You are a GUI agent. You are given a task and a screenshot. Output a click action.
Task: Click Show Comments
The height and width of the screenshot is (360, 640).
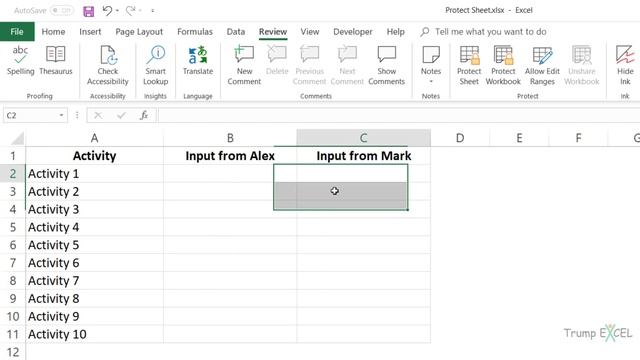[x=387, y=65]
